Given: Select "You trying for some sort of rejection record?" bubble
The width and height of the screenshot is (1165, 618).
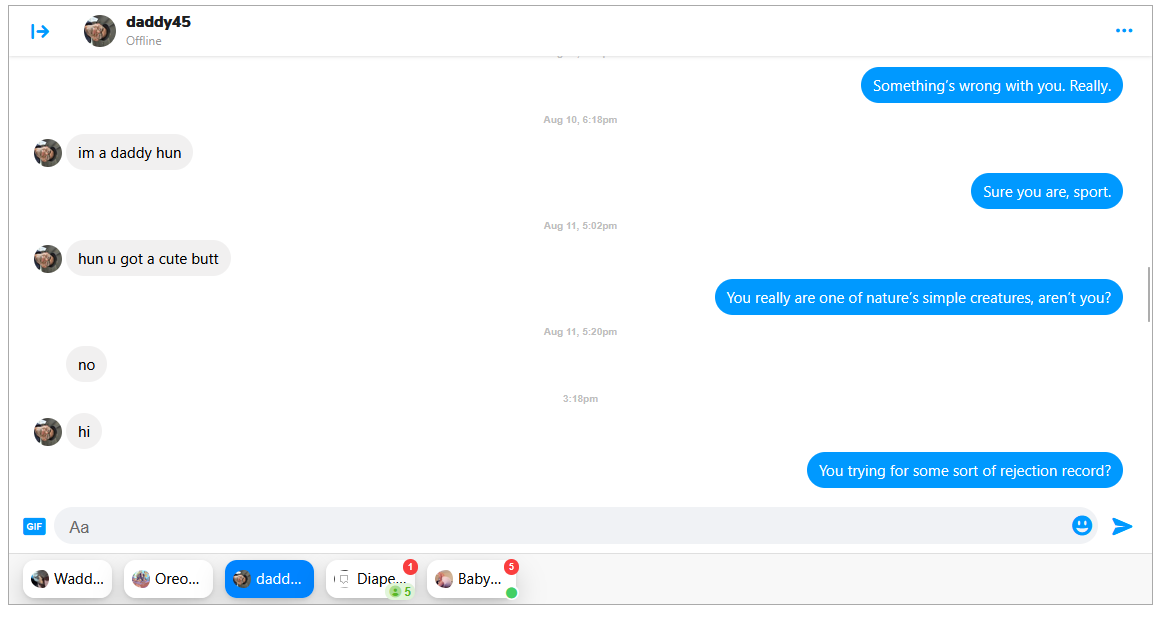Looking at the screenshot, I should pos(964,470).
